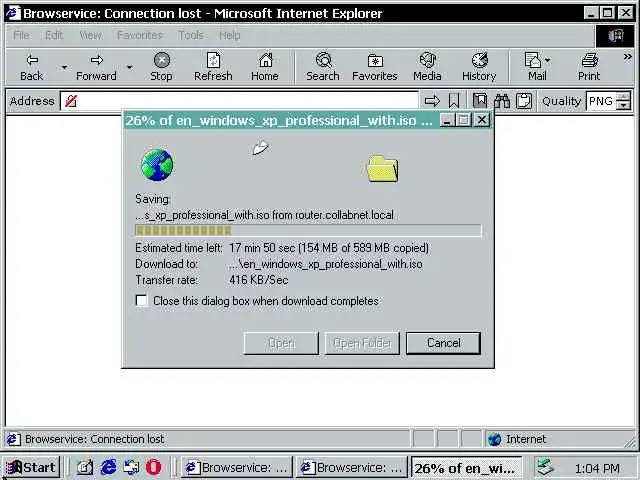Click the 'from router.collabnet.local' saving text
This screenshot has height=480, width=640.
click(333, 215)
